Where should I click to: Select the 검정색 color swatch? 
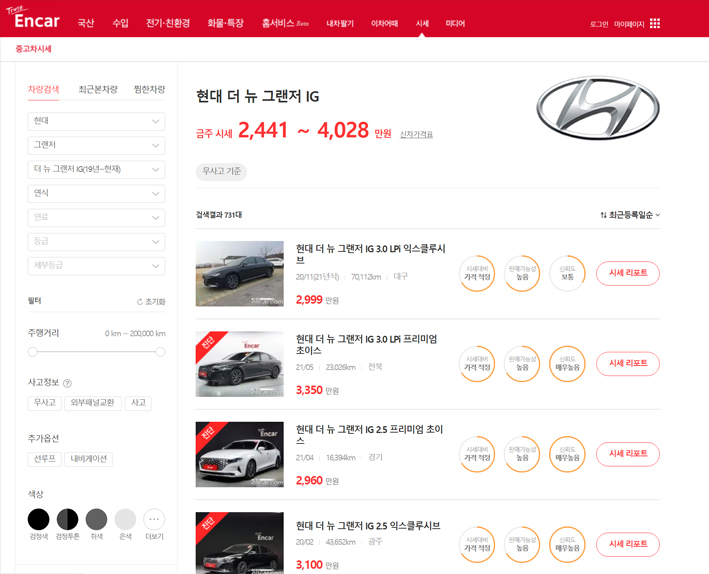point(38,519)
